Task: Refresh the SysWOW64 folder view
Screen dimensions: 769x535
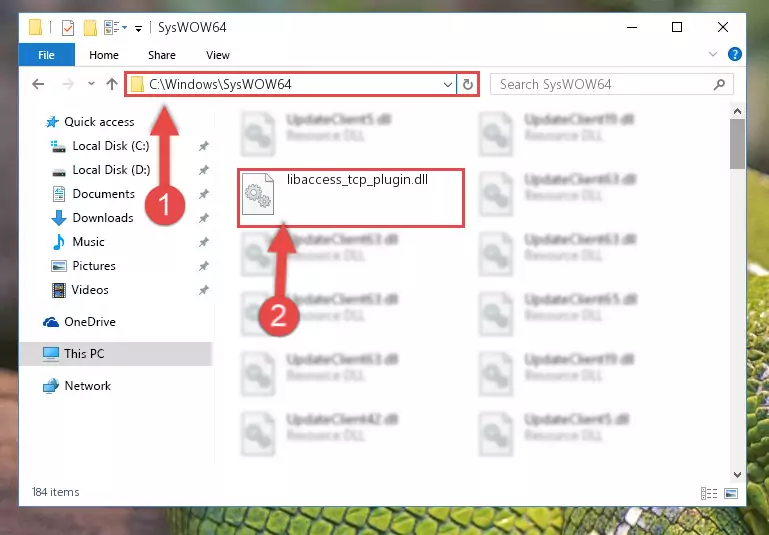Action: coord(467,84)
